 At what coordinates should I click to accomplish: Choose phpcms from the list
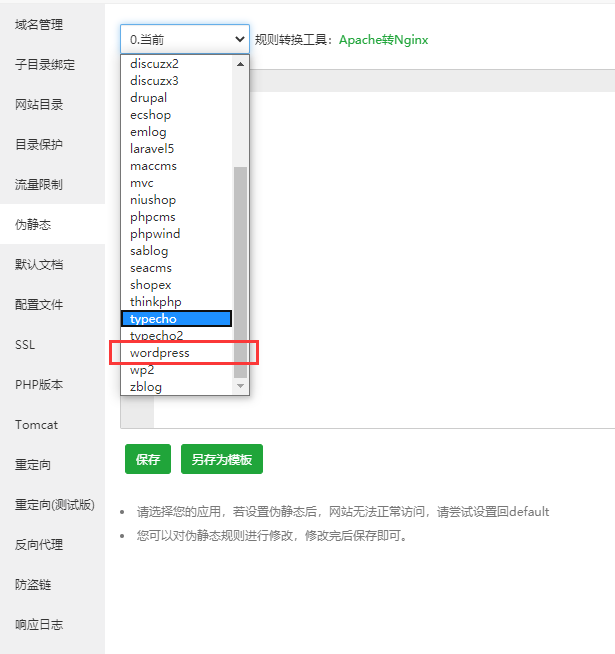(x=176, y=217)
